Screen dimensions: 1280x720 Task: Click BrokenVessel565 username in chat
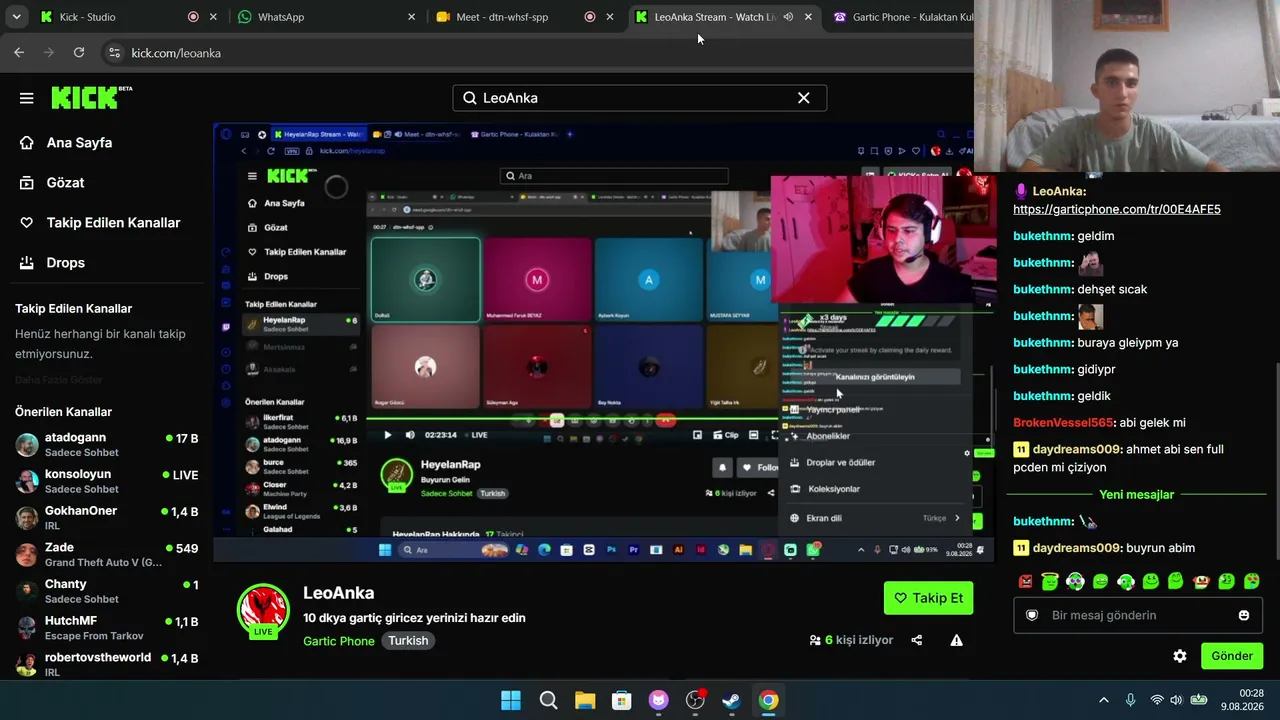point(1063,423)
